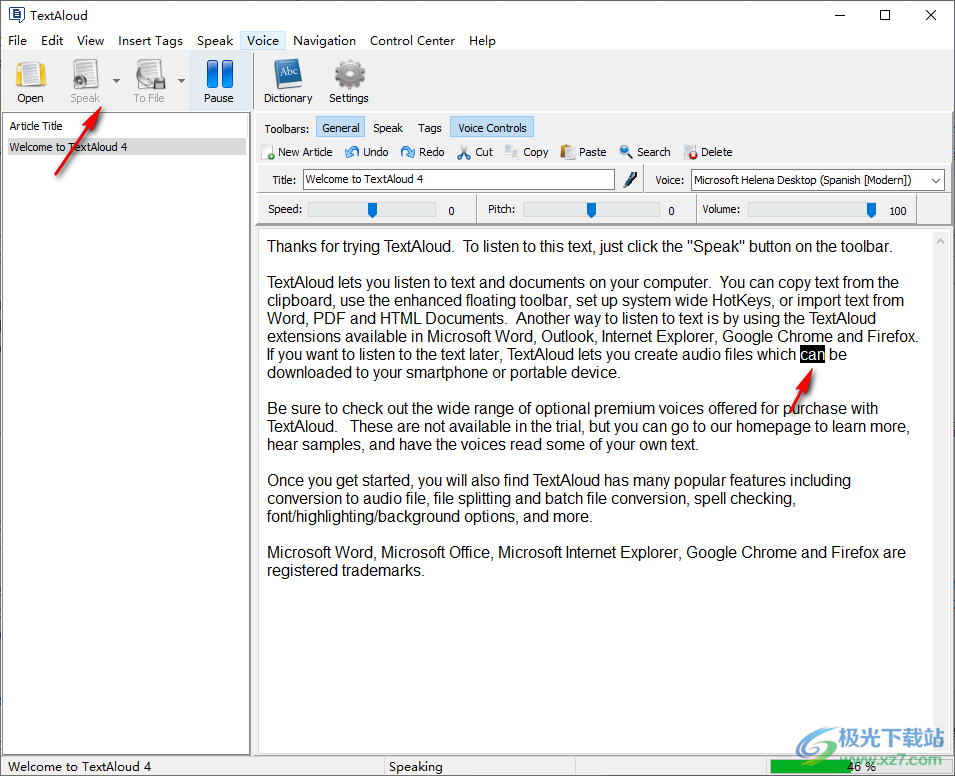Viewport: 955px width, 776px height.
Task: Open the View menu
Action: coord(90,41)
